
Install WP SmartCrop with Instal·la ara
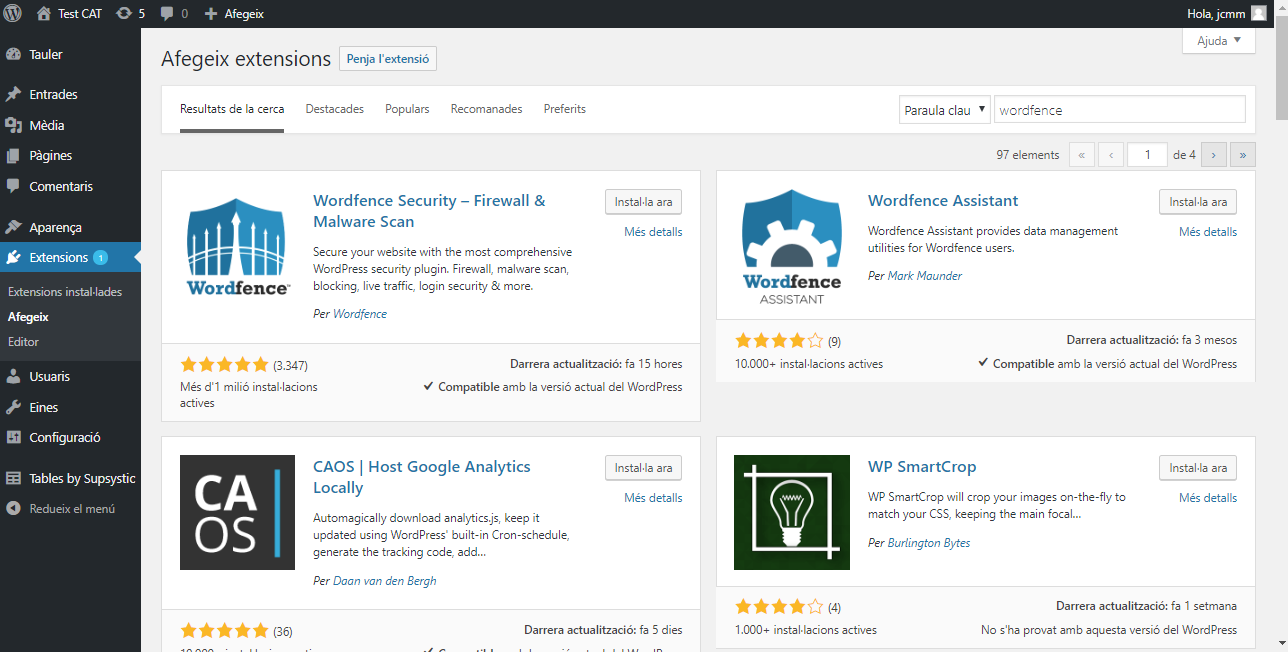1198,468
